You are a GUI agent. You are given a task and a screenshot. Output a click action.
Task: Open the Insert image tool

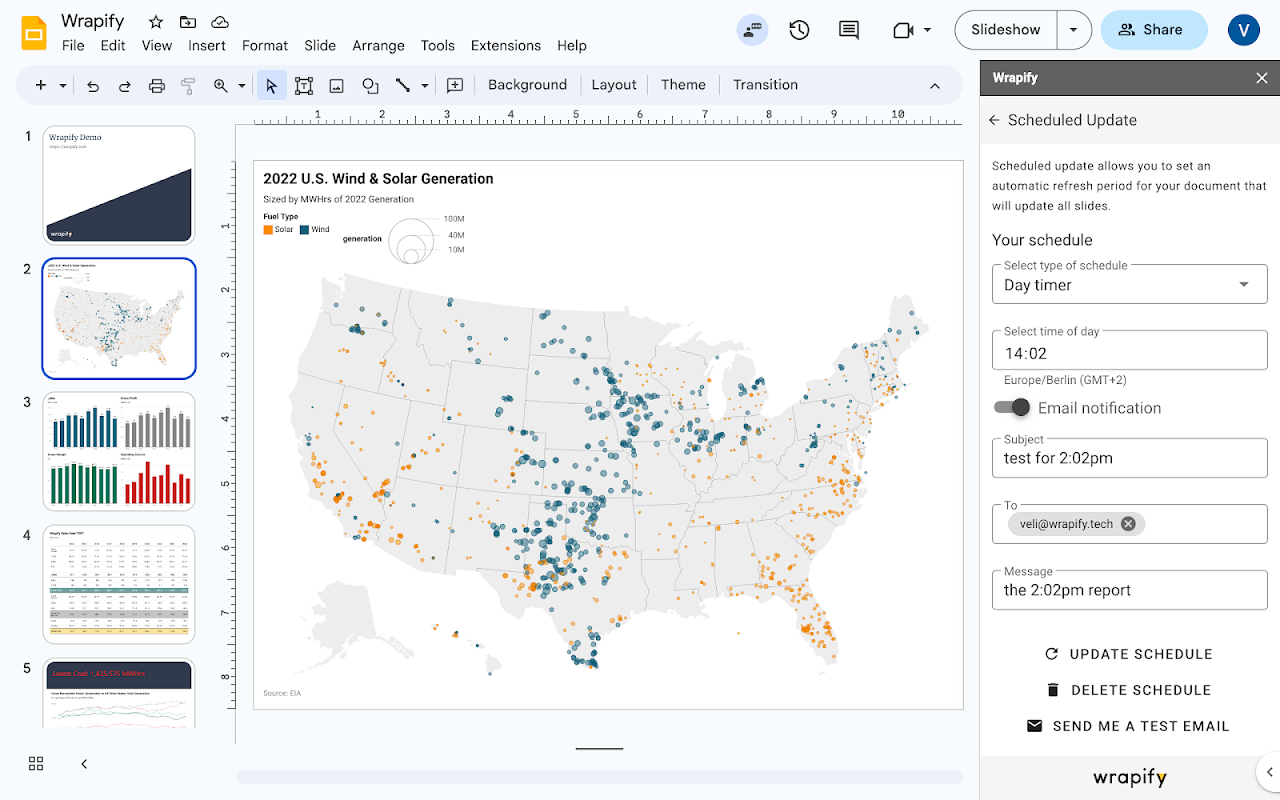coord(336,85)
